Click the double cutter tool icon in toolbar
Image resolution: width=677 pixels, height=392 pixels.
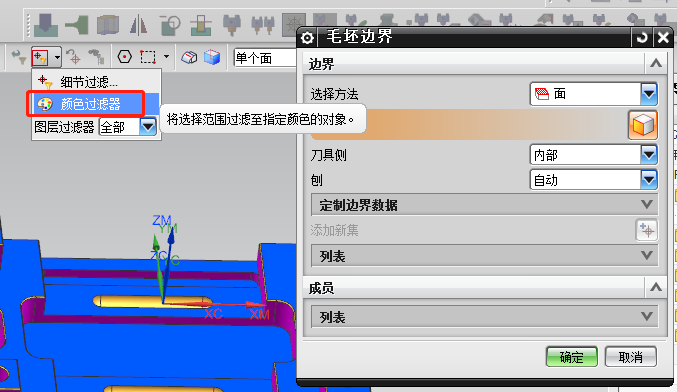[263, 25]
